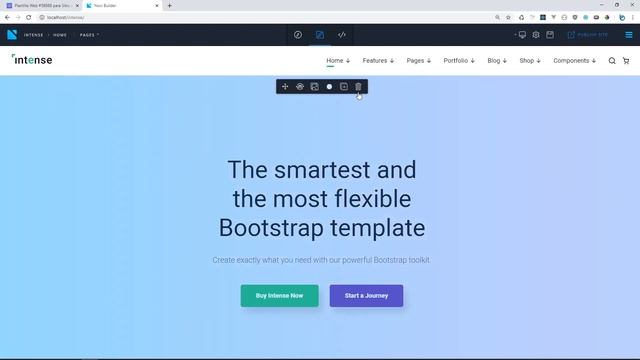640x360 pixels.
Task: Click the browser zoom magnifier icon
Action: click(497, 18)
